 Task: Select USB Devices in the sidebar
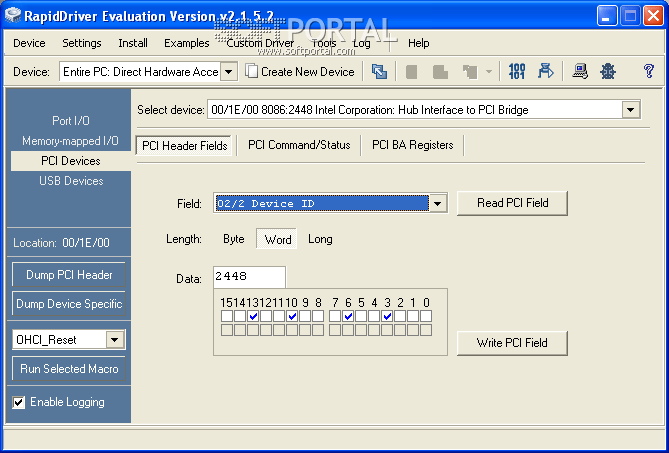(71, 181)
